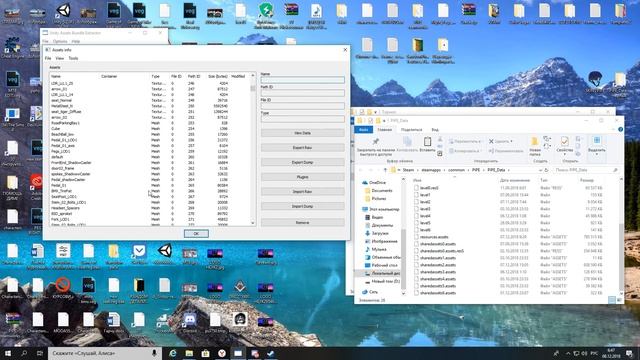
Task: Collapse the Explorer ribbon with the chevron
Action: [614, 129]
